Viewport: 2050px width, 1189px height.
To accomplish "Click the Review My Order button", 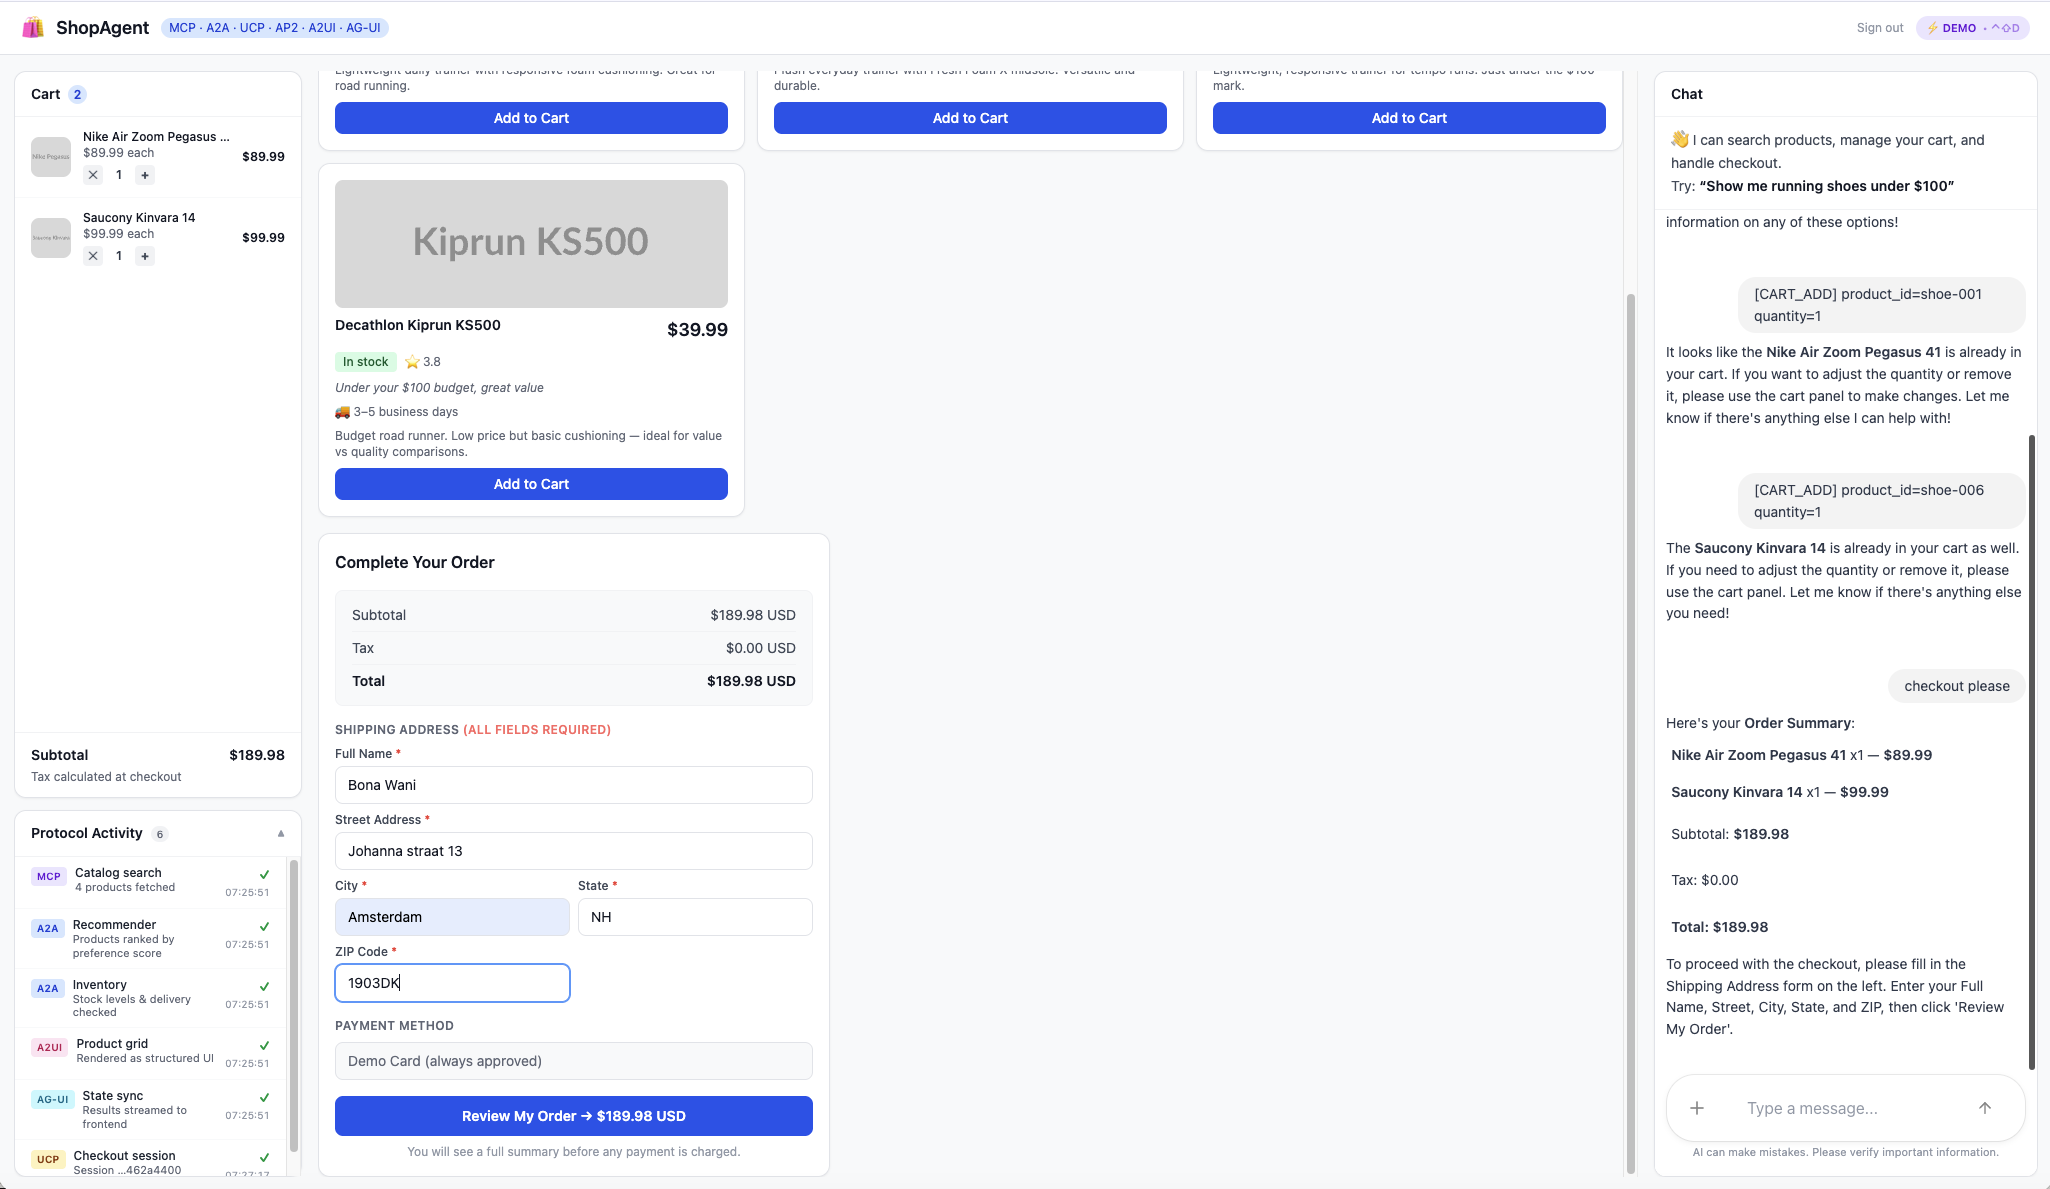I will click(573, 1116).
